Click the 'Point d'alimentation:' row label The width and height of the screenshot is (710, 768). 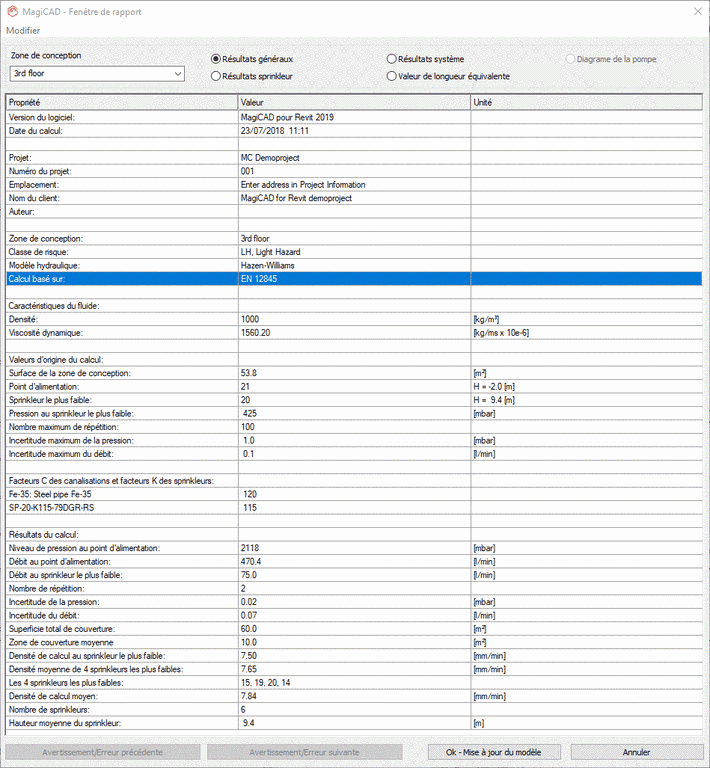coord(44,386)
